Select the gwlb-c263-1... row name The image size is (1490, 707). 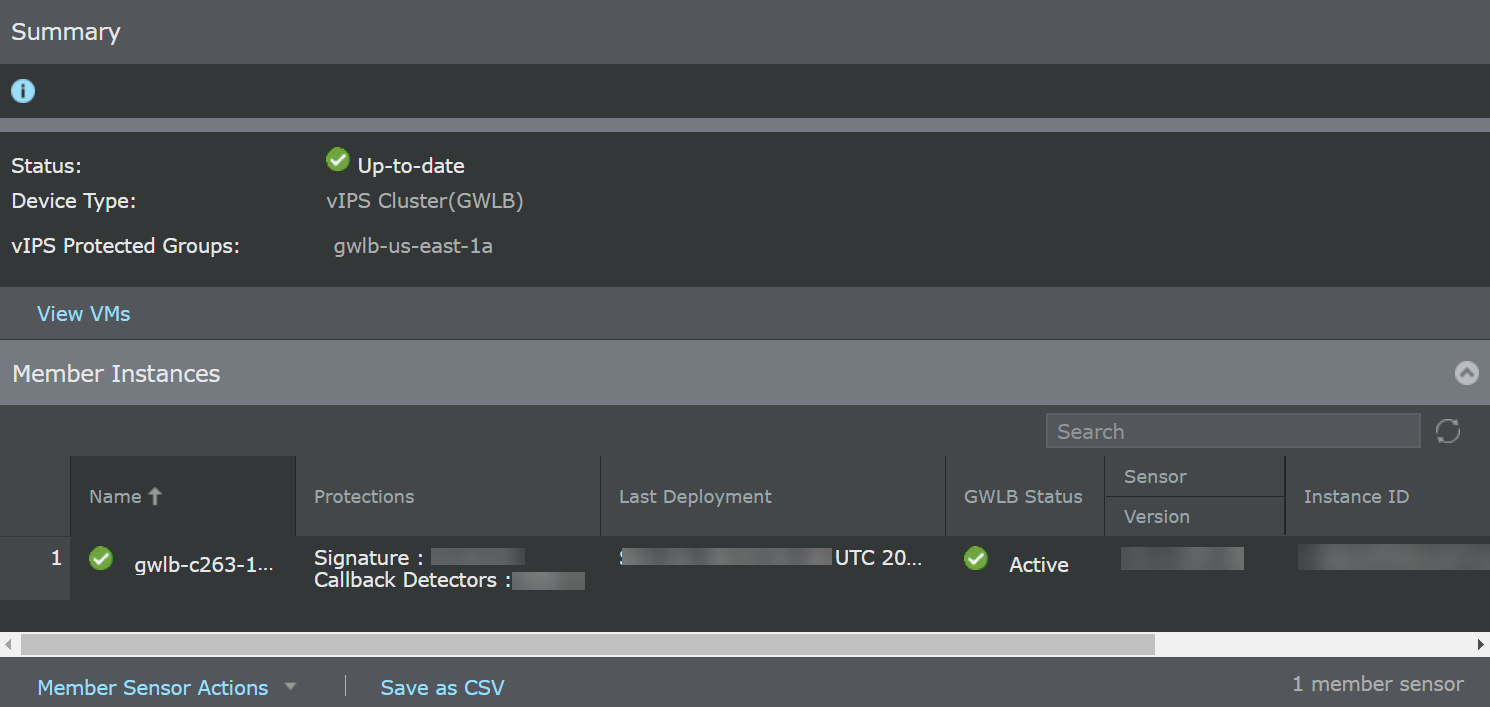204,565
